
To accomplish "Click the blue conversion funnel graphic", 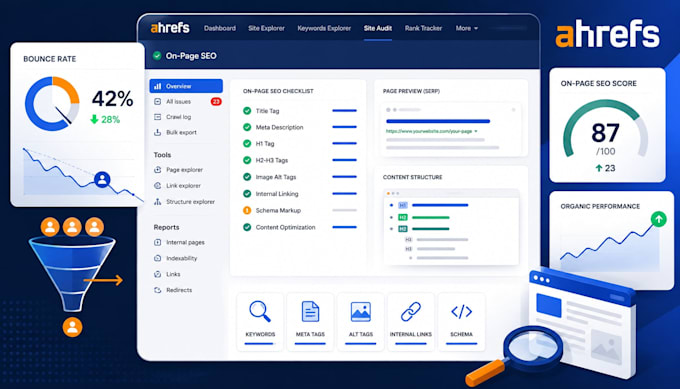I will click(72, 273).
